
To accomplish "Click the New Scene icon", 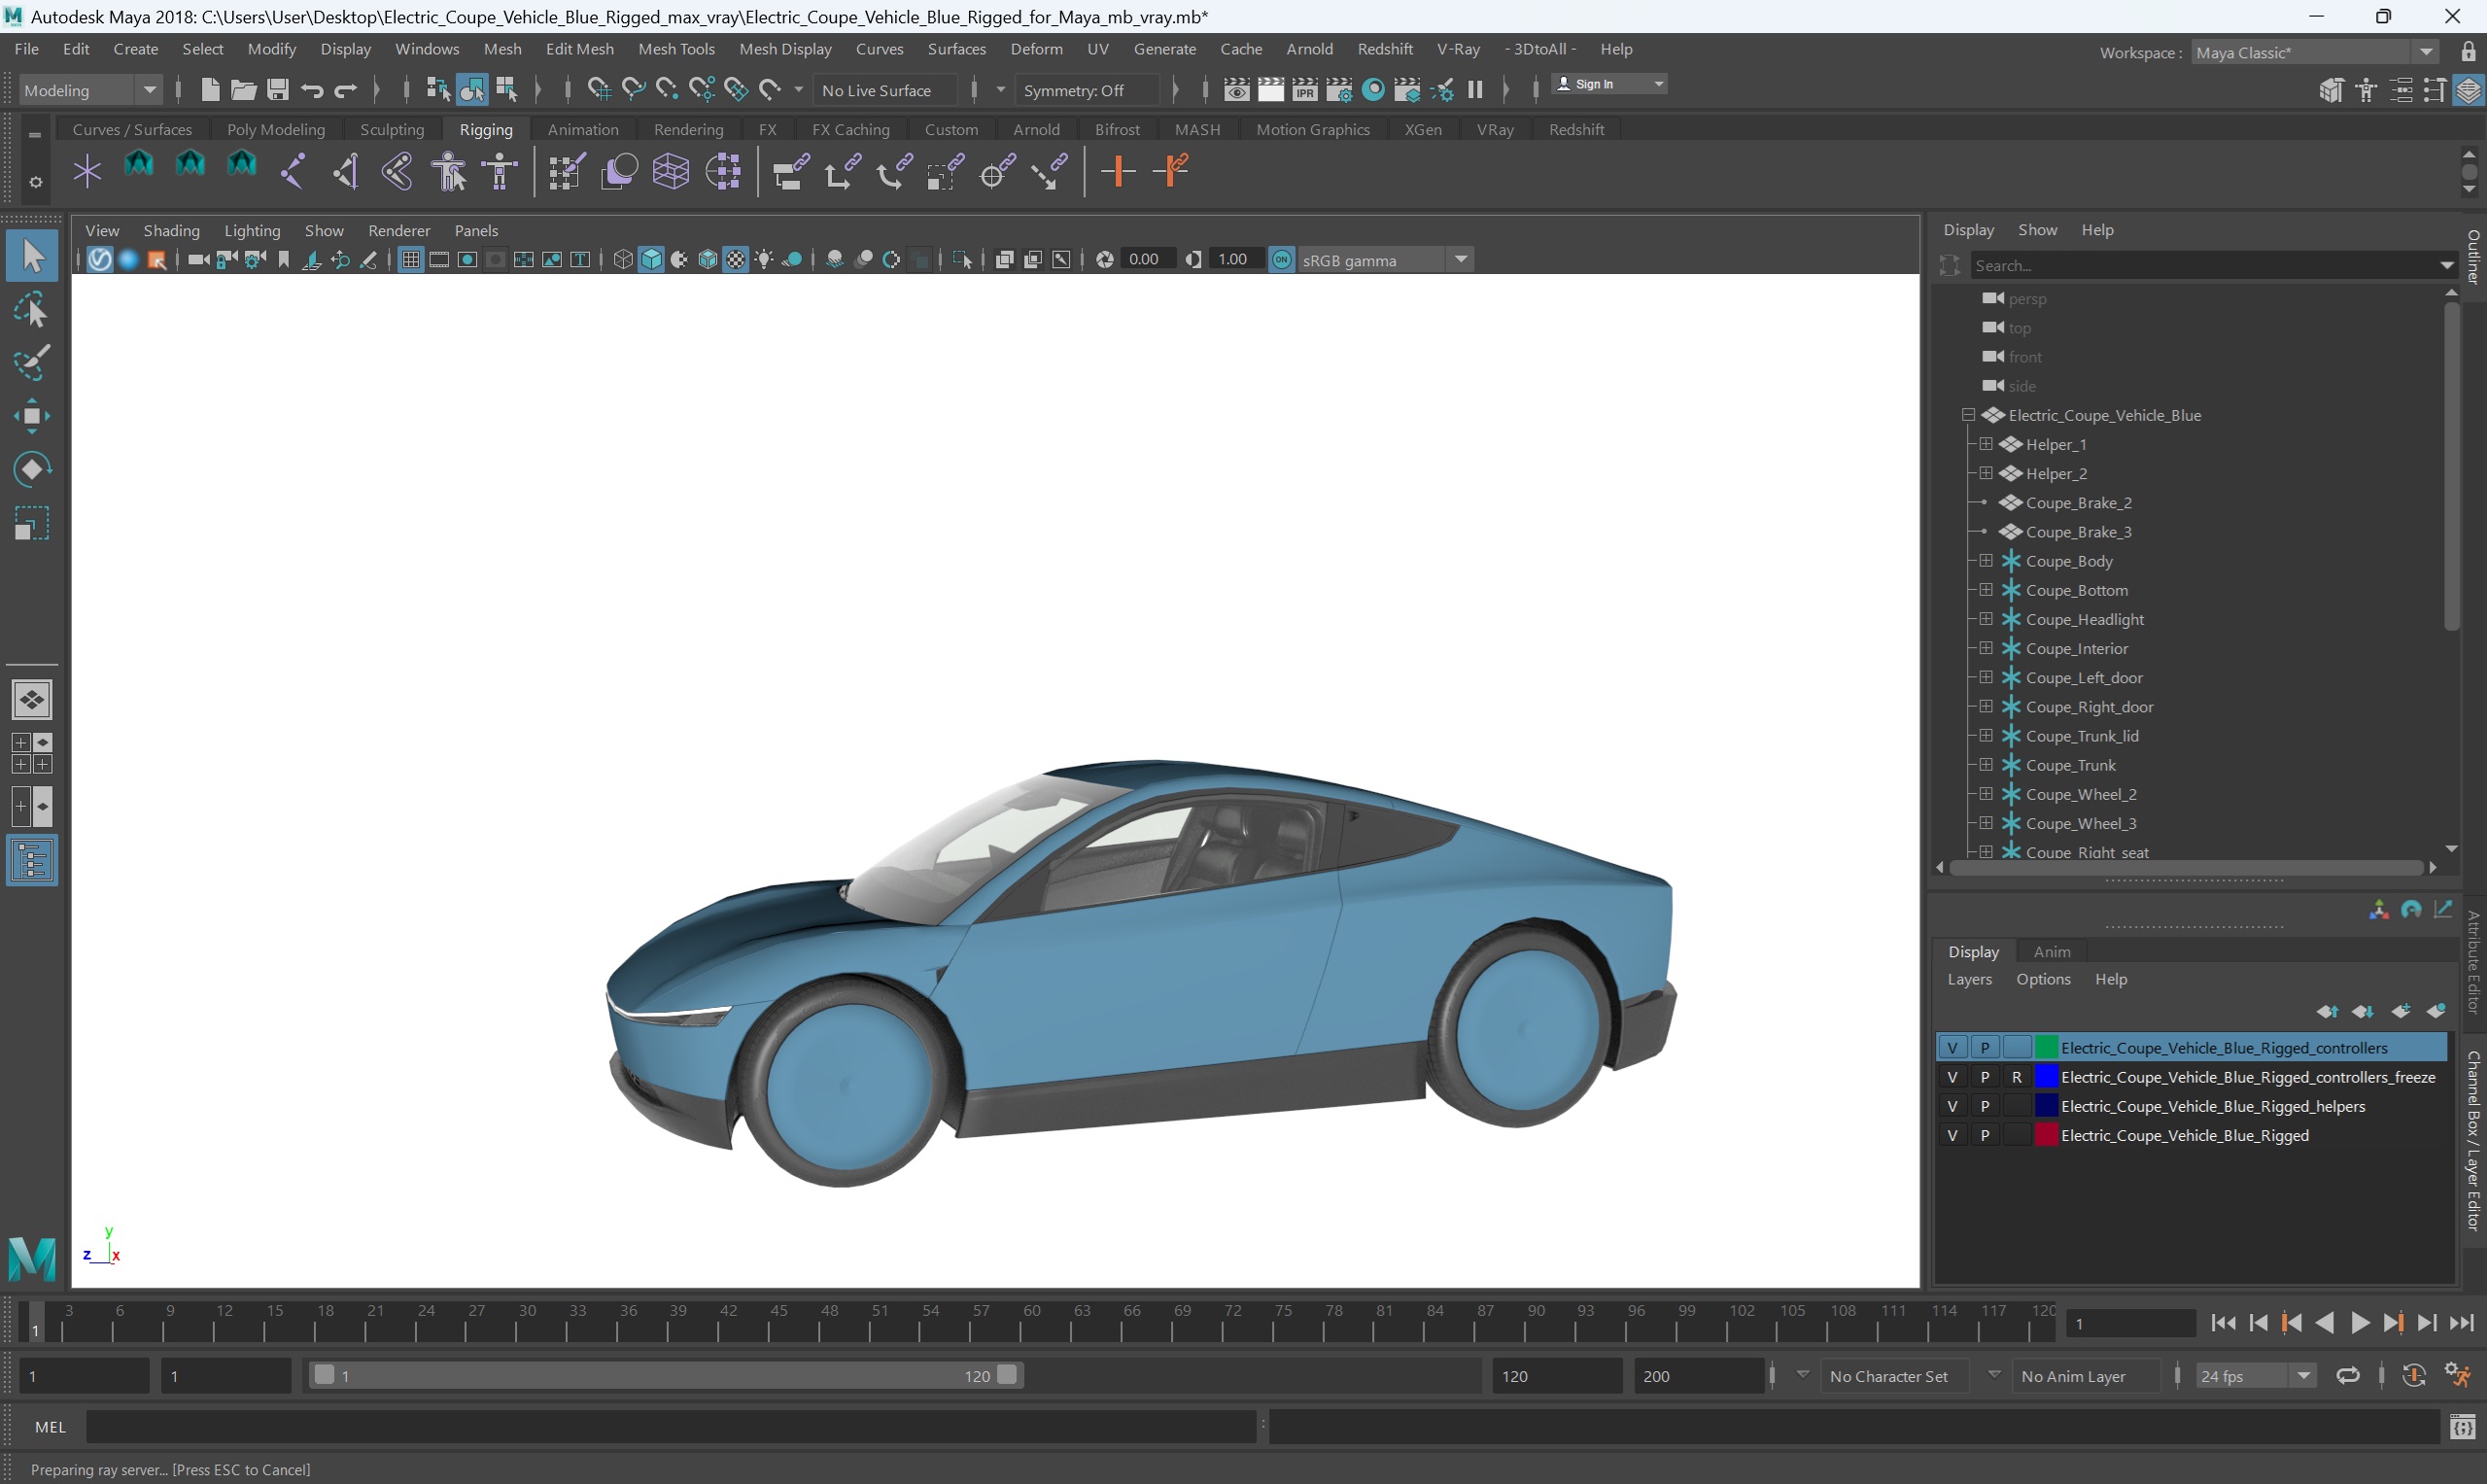I will point(210,90).
